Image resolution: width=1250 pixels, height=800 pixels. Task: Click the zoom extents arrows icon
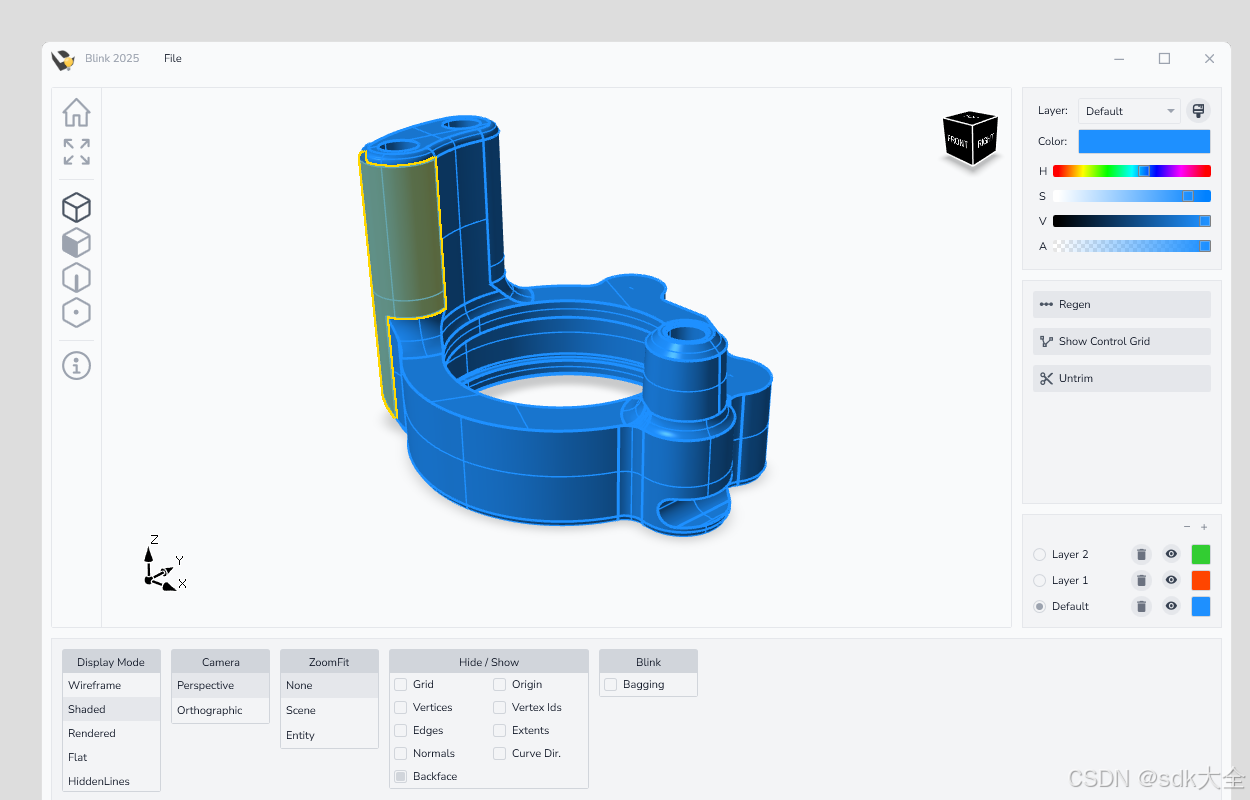[x=76, y=152]
